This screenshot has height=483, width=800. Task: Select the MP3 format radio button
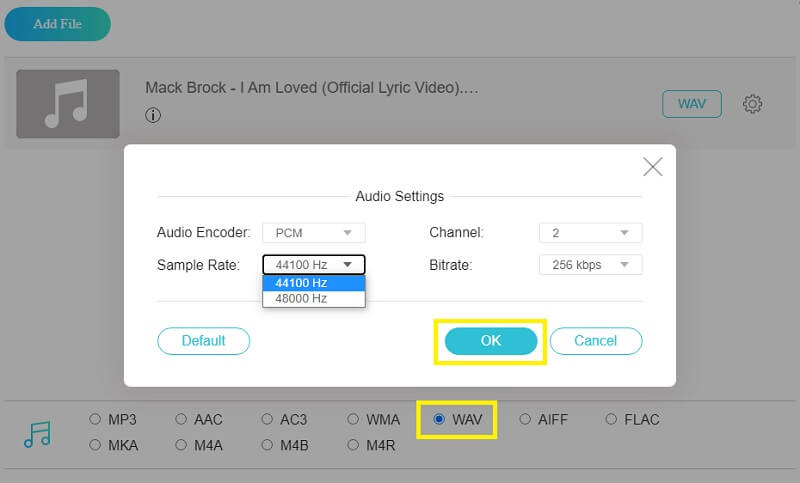pos(95,420)
